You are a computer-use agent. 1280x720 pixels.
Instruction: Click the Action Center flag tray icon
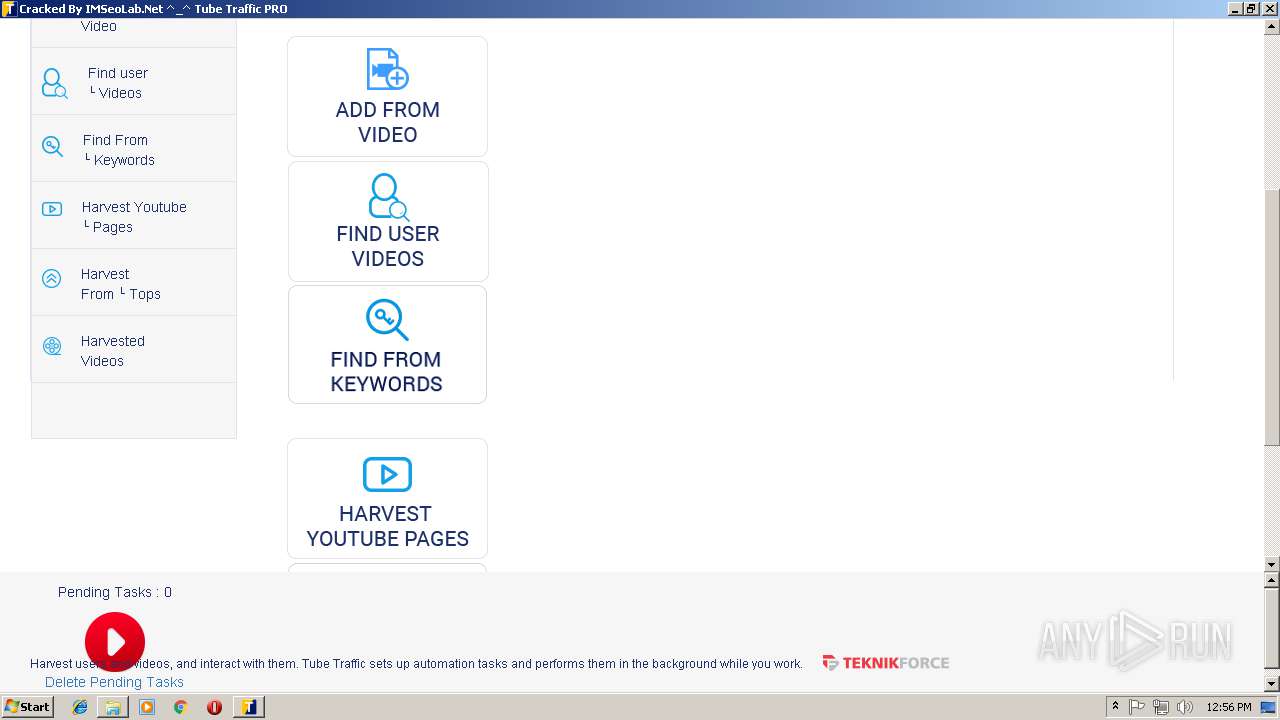point(1137,707)
